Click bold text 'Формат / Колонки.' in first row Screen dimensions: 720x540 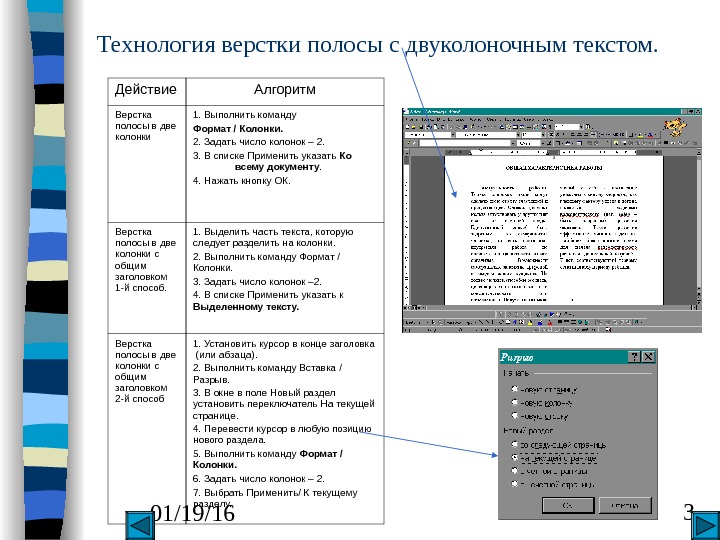tap(238, 129)
